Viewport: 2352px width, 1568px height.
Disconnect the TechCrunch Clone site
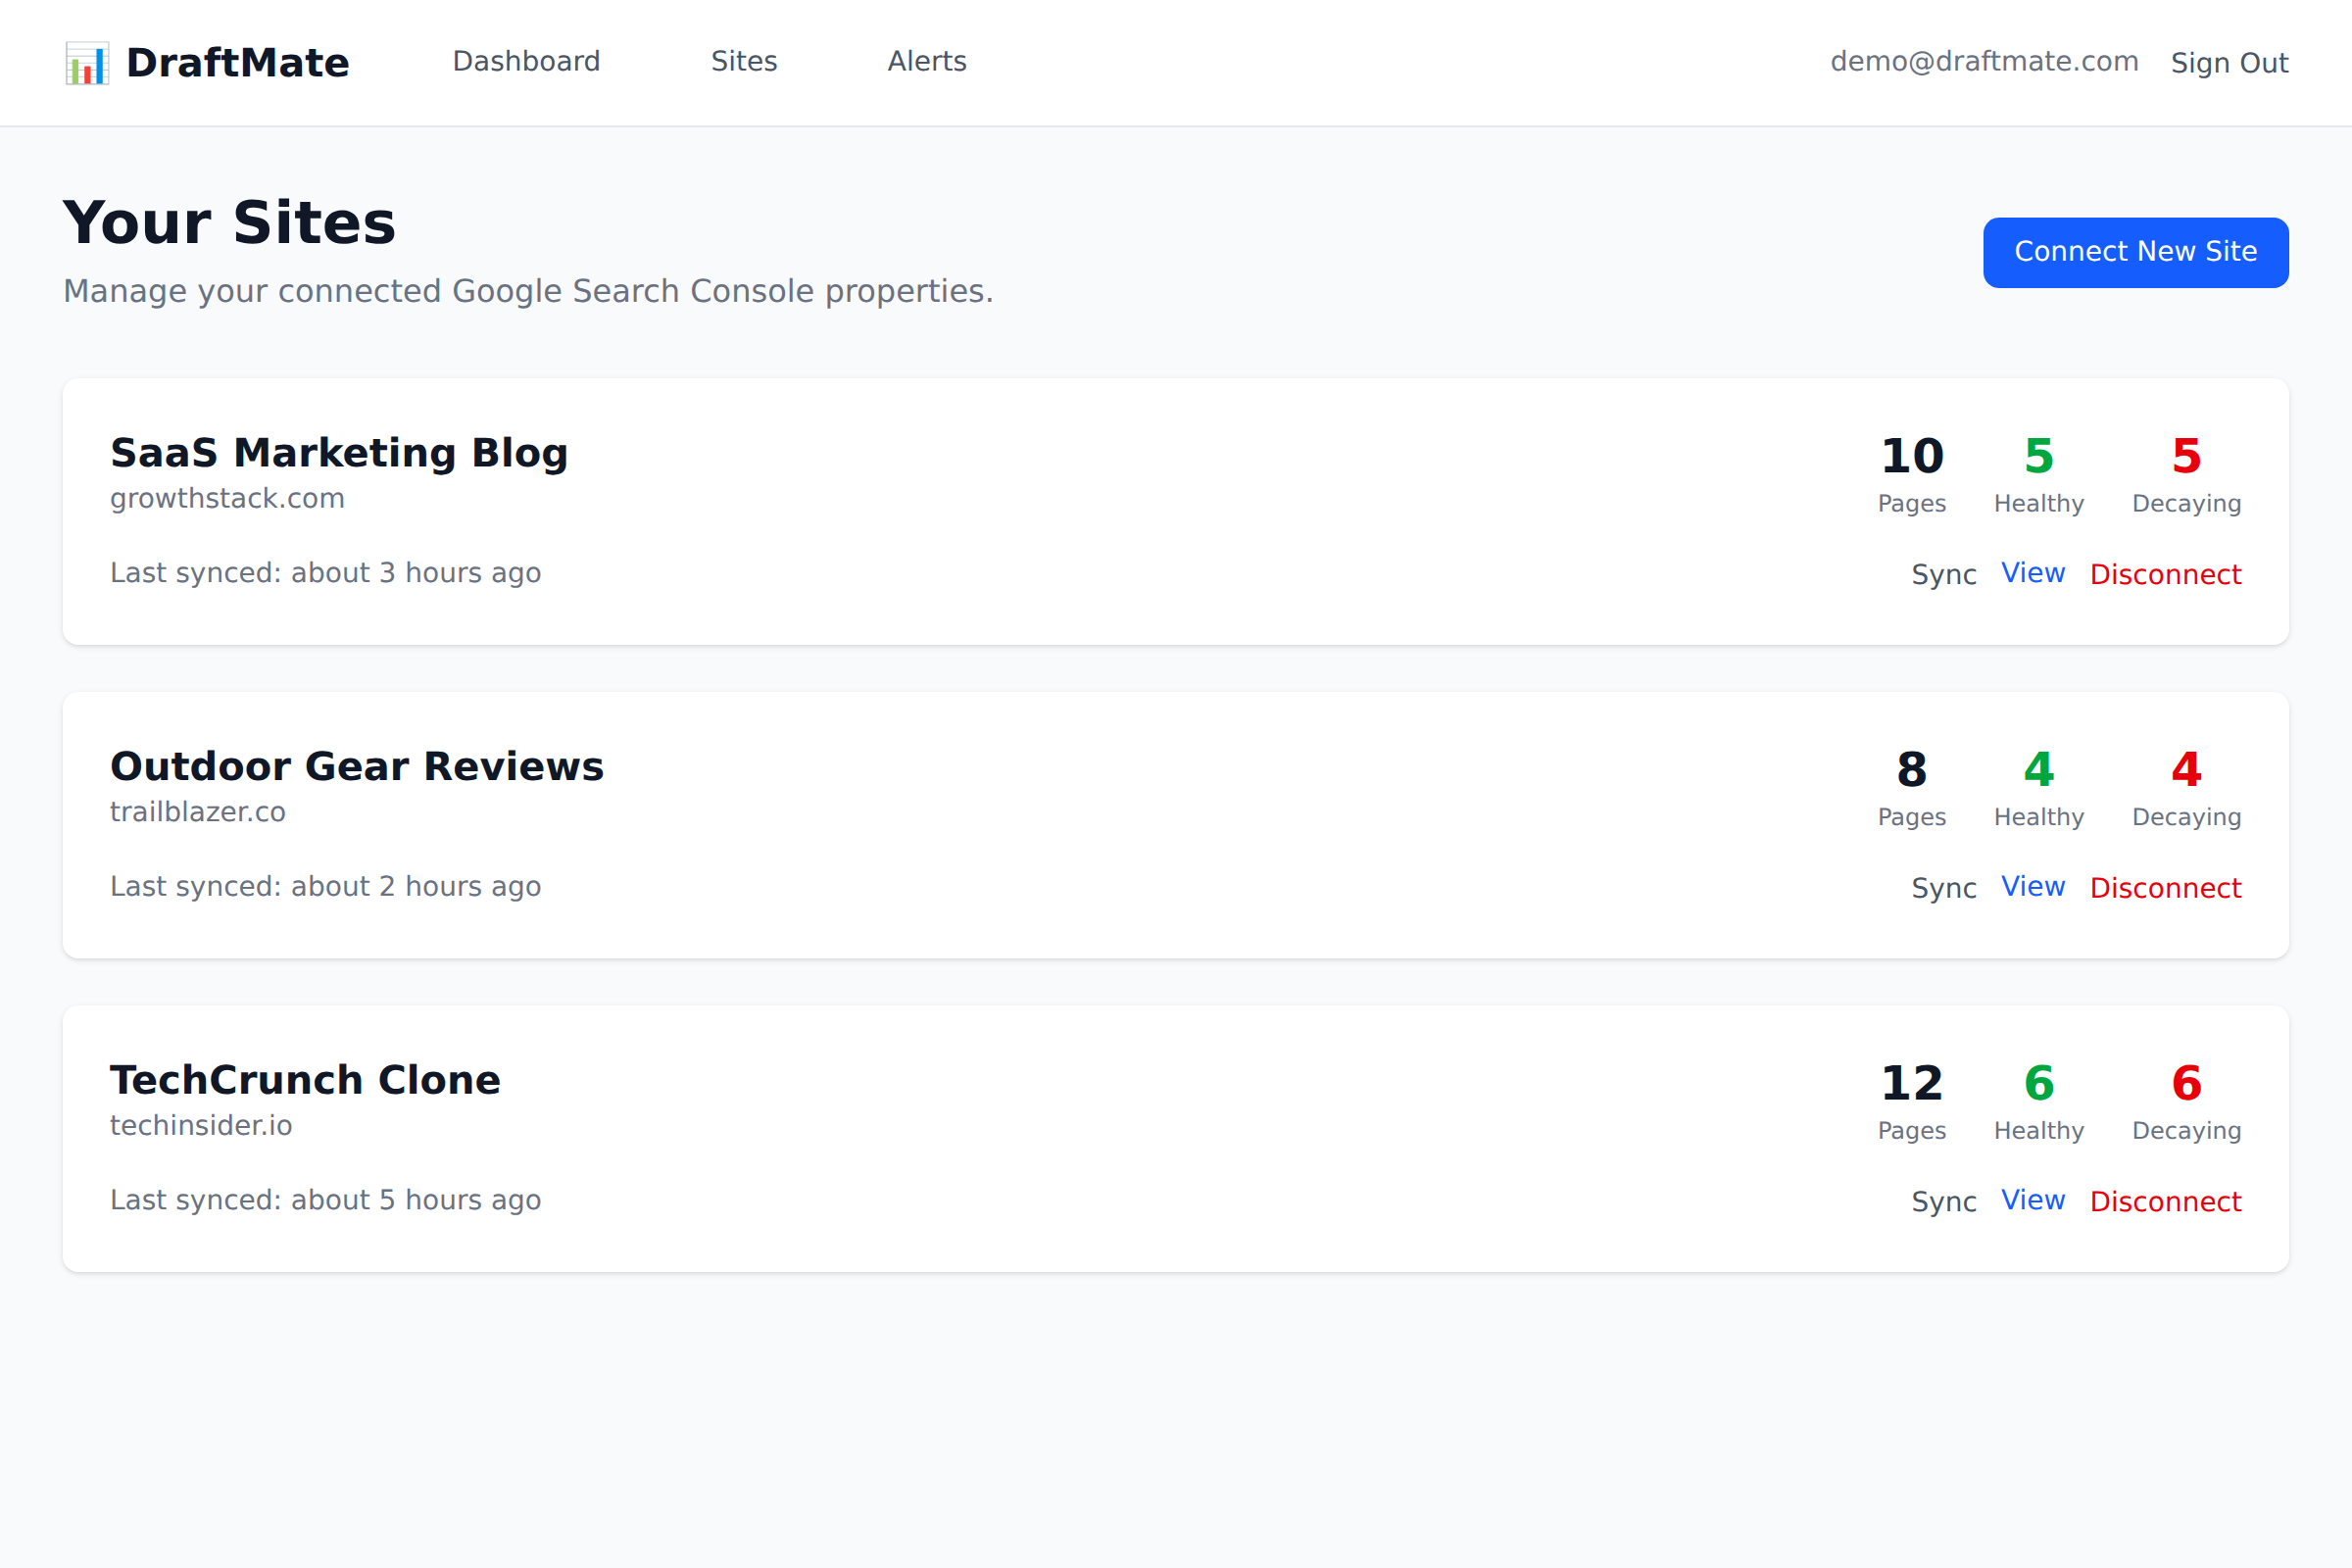point(2165,1202)
